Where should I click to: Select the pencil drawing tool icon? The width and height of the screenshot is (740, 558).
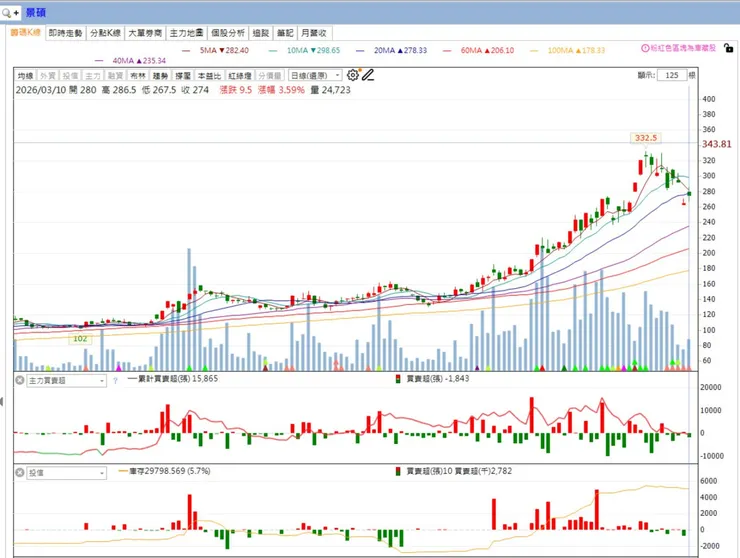click(x=368, y=75)
